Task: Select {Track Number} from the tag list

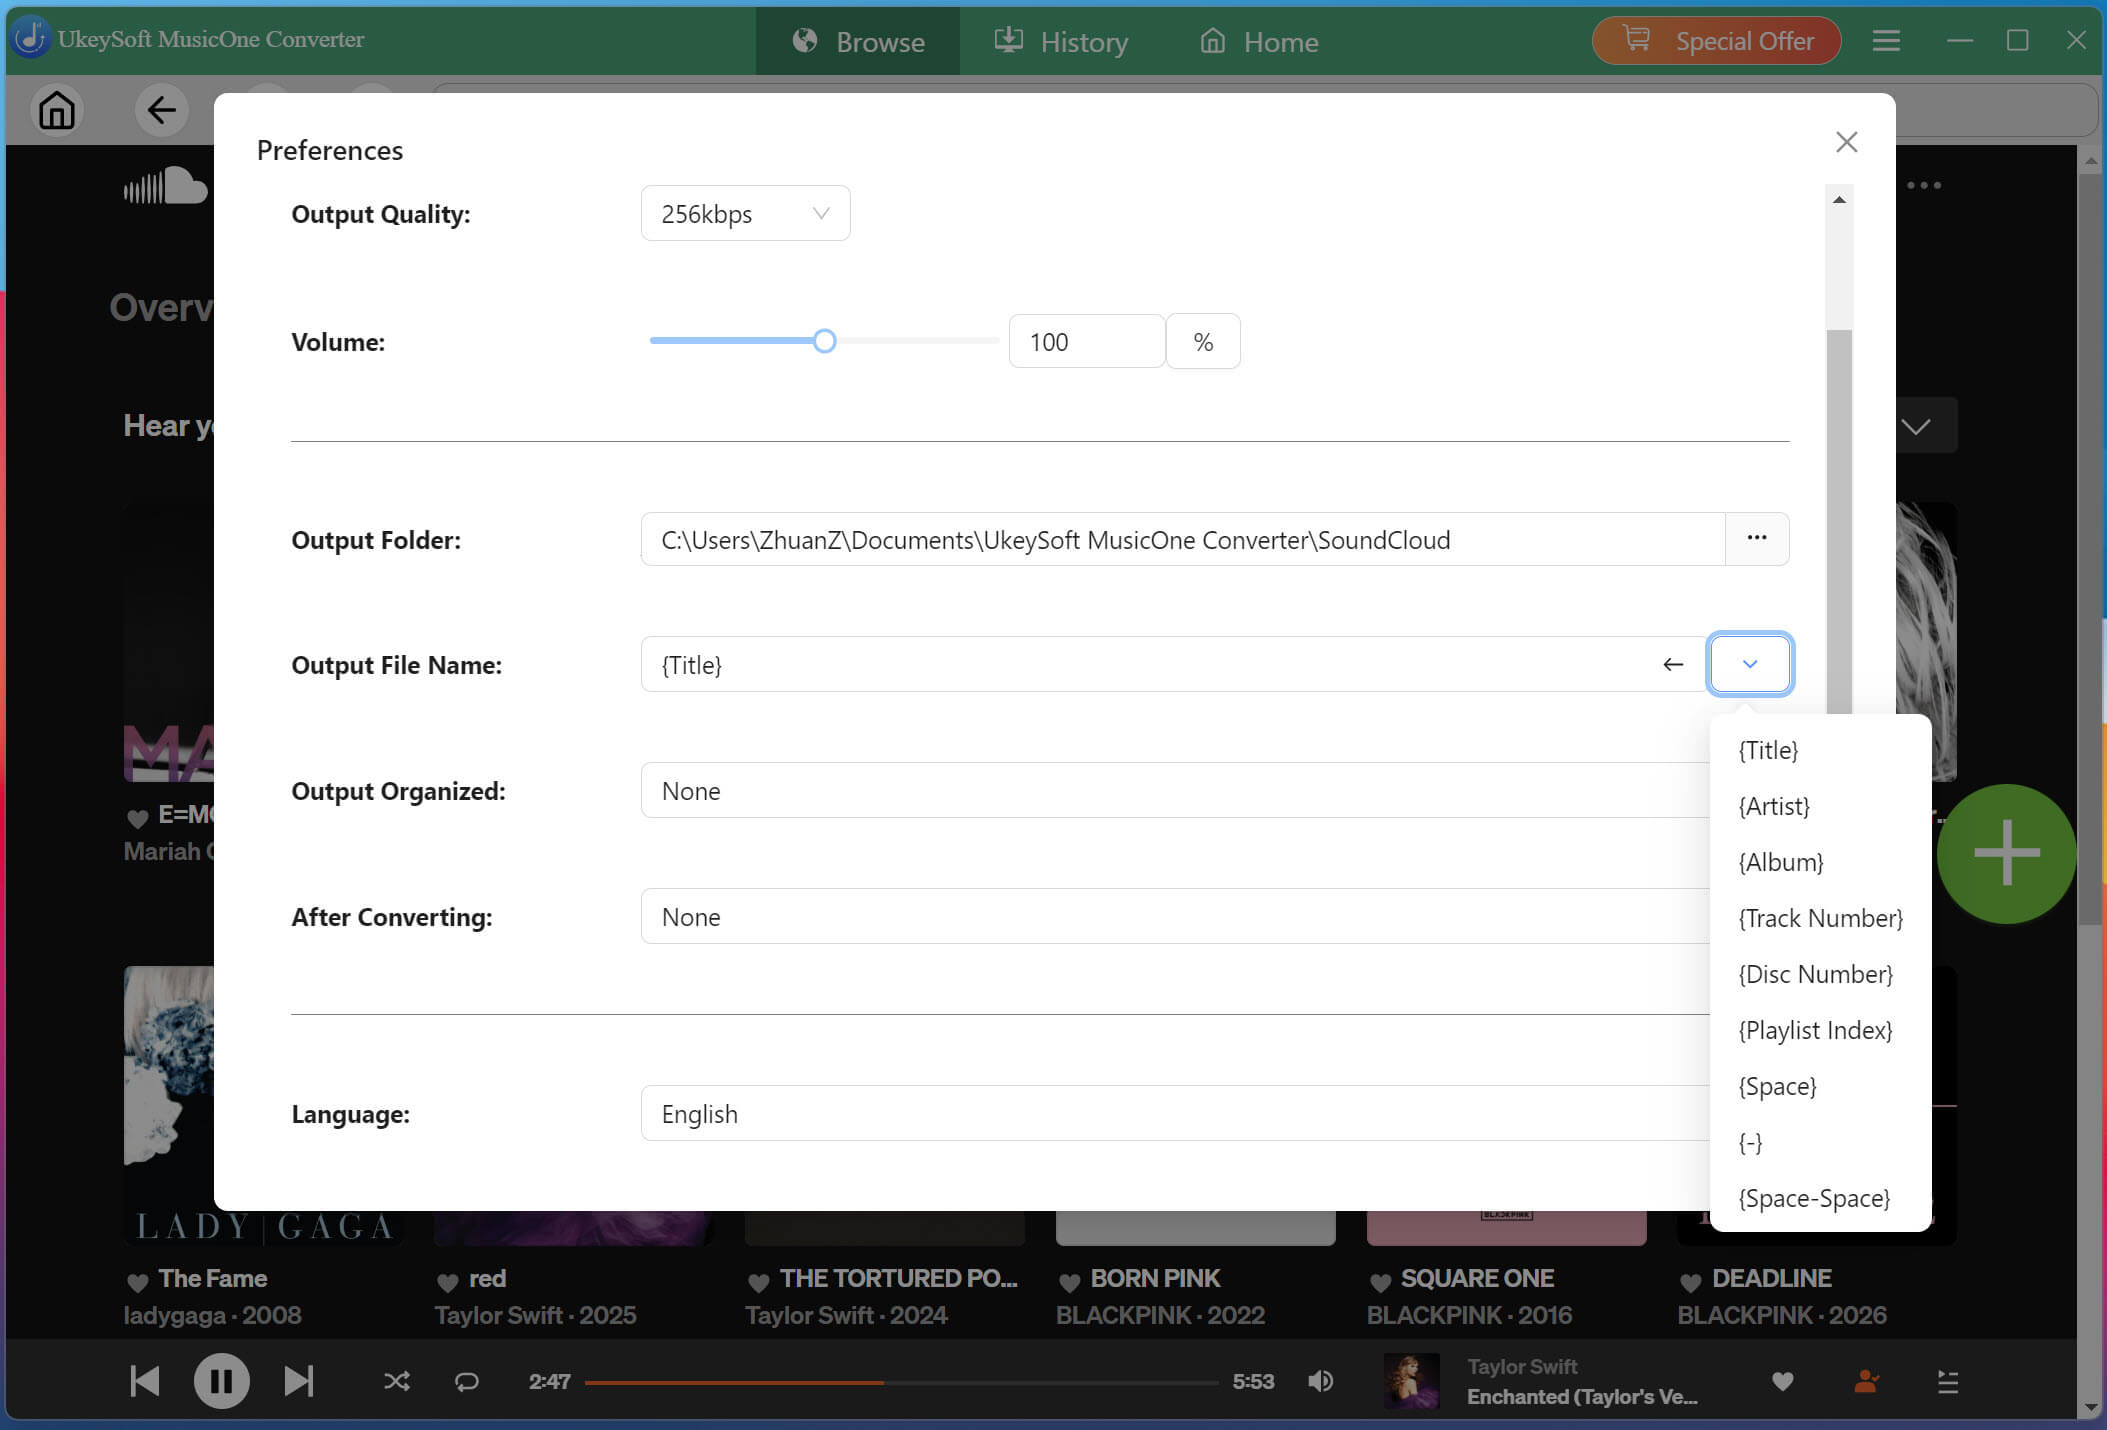Action: [x=1820, y=918]
